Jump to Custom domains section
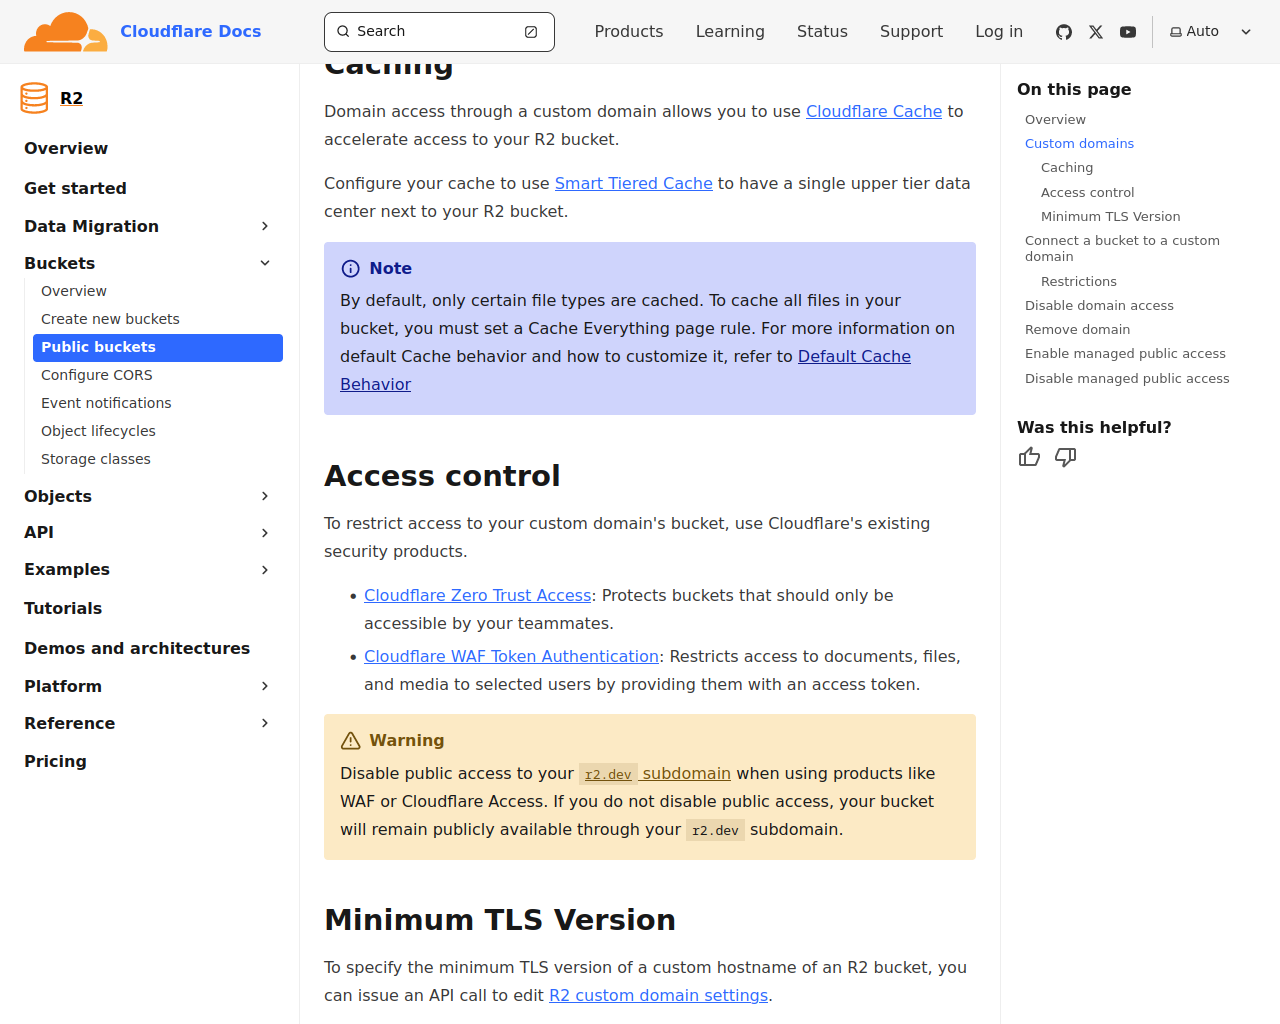The image size is (1280, 1024). pos(1079,143)
